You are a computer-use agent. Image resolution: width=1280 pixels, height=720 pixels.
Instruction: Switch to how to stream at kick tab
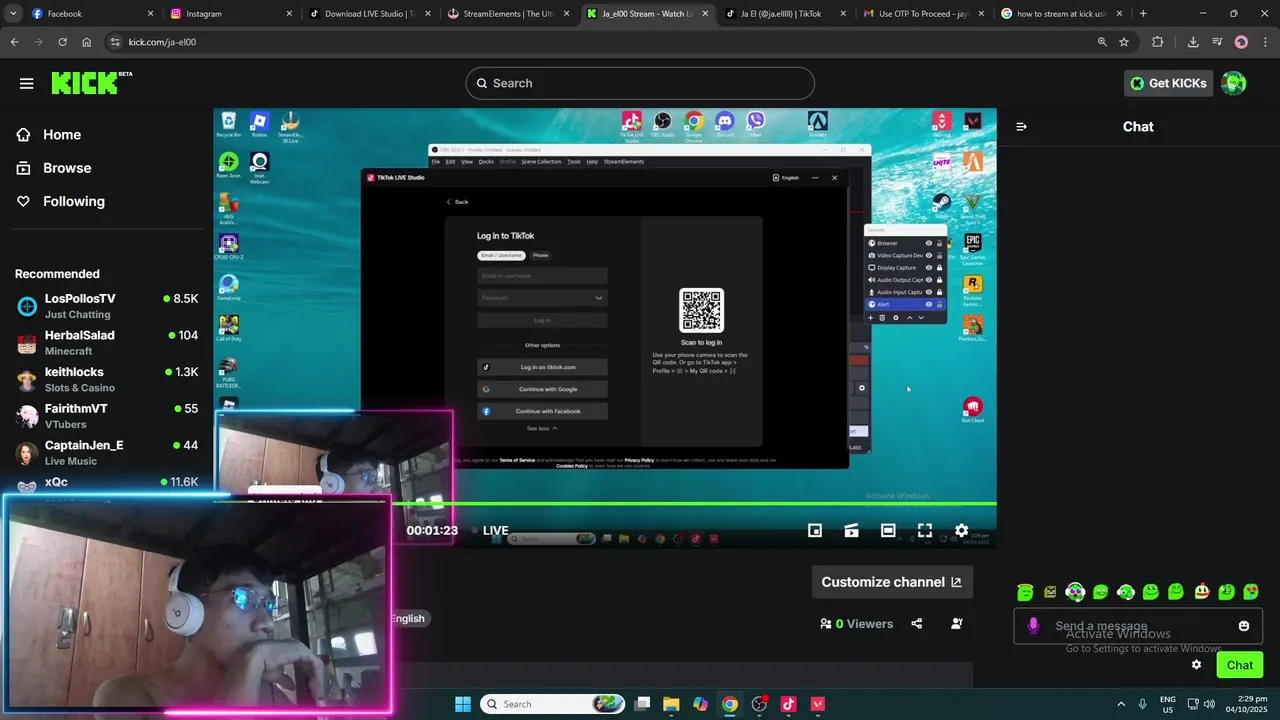coord(1060,14)
